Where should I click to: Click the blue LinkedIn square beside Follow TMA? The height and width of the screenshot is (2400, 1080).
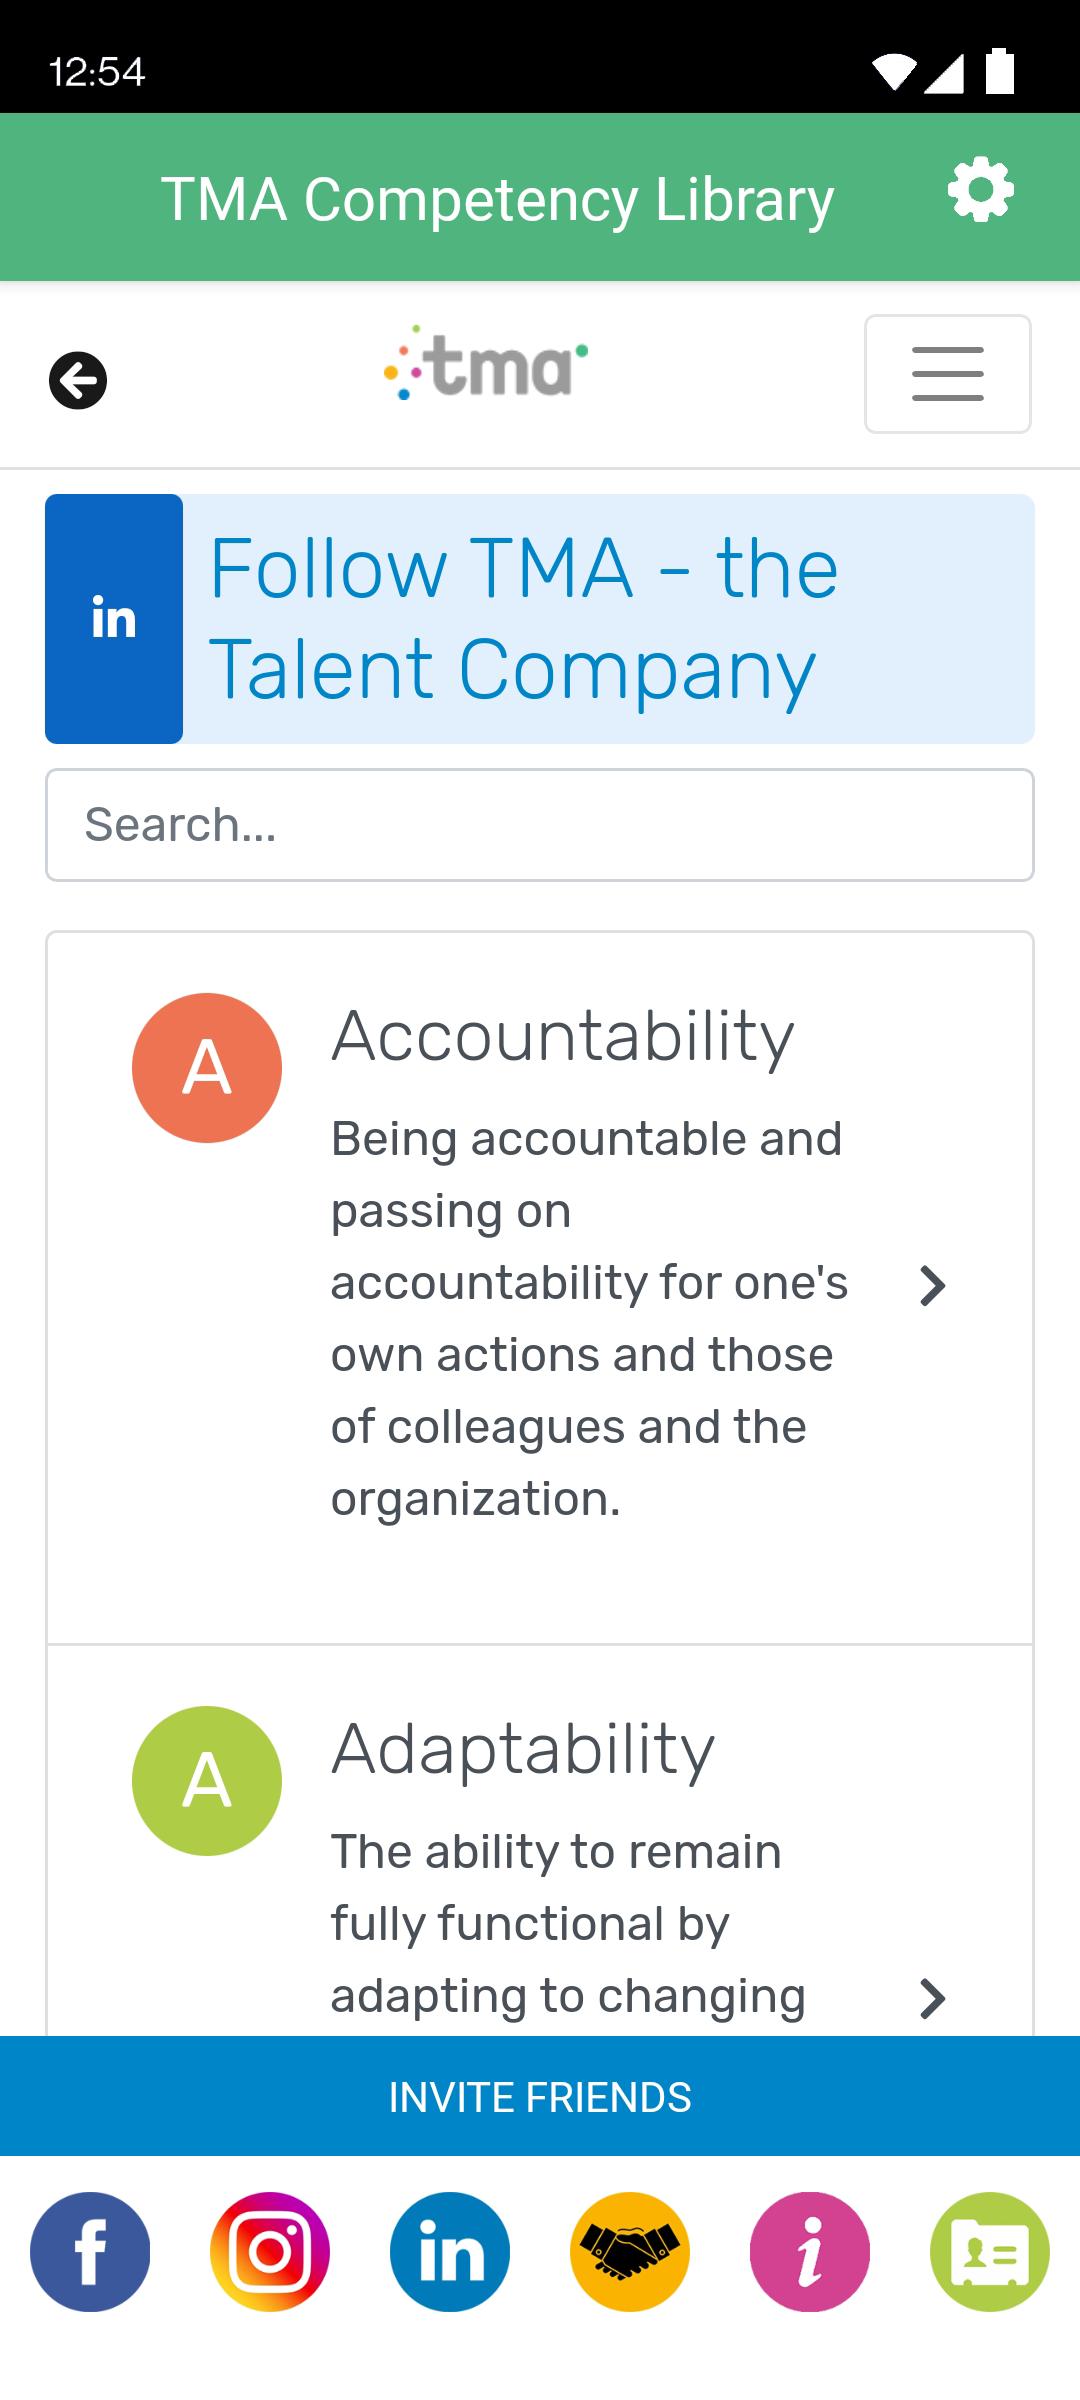point(114,619)
